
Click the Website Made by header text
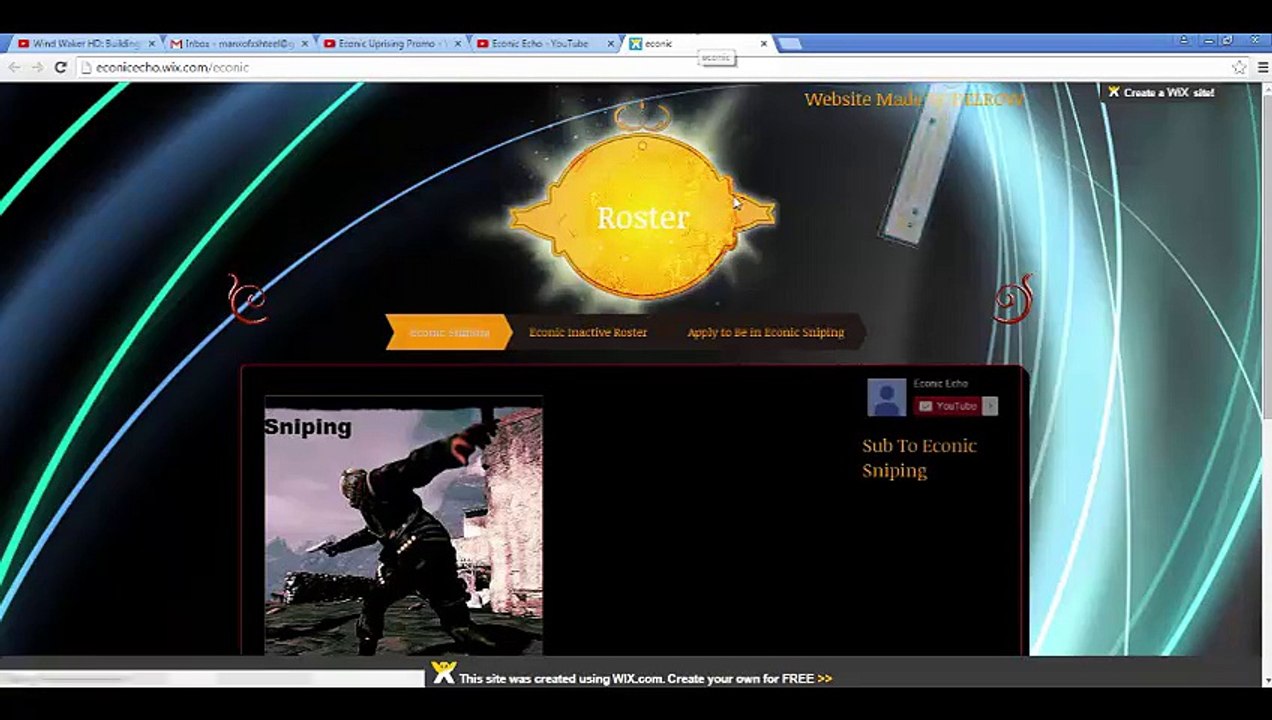(914, 99)
